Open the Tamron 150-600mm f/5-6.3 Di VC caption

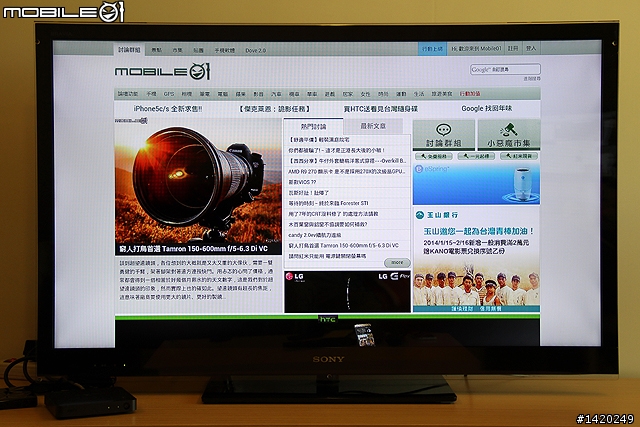pyautogui.click(x=194, y=249)
